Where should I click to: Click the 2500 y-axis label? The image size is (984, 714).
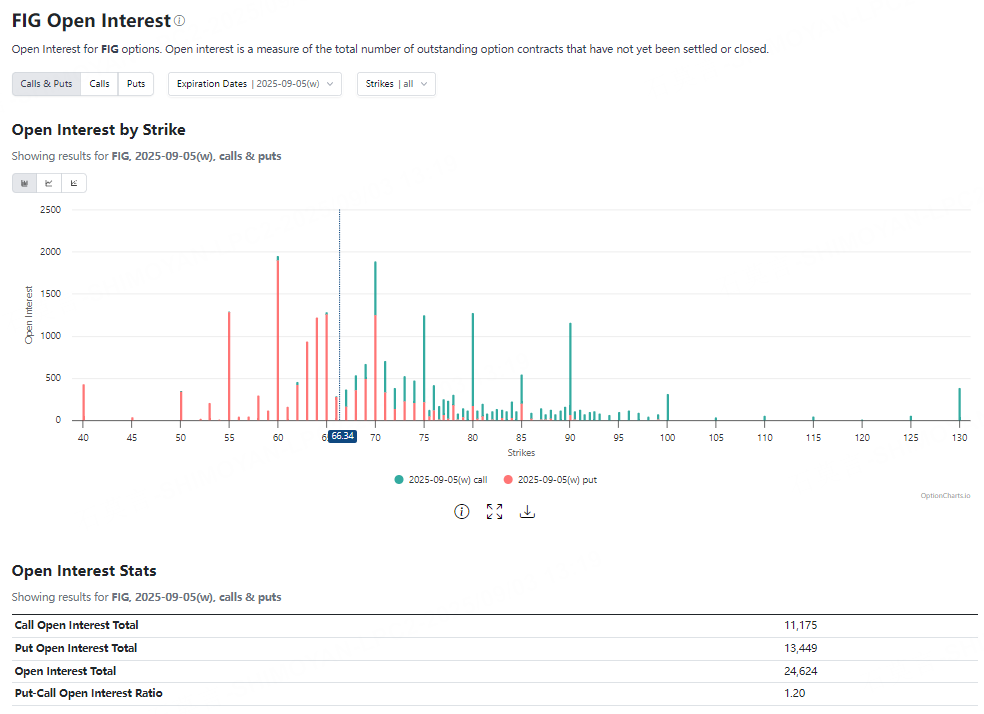pos(50,210)
